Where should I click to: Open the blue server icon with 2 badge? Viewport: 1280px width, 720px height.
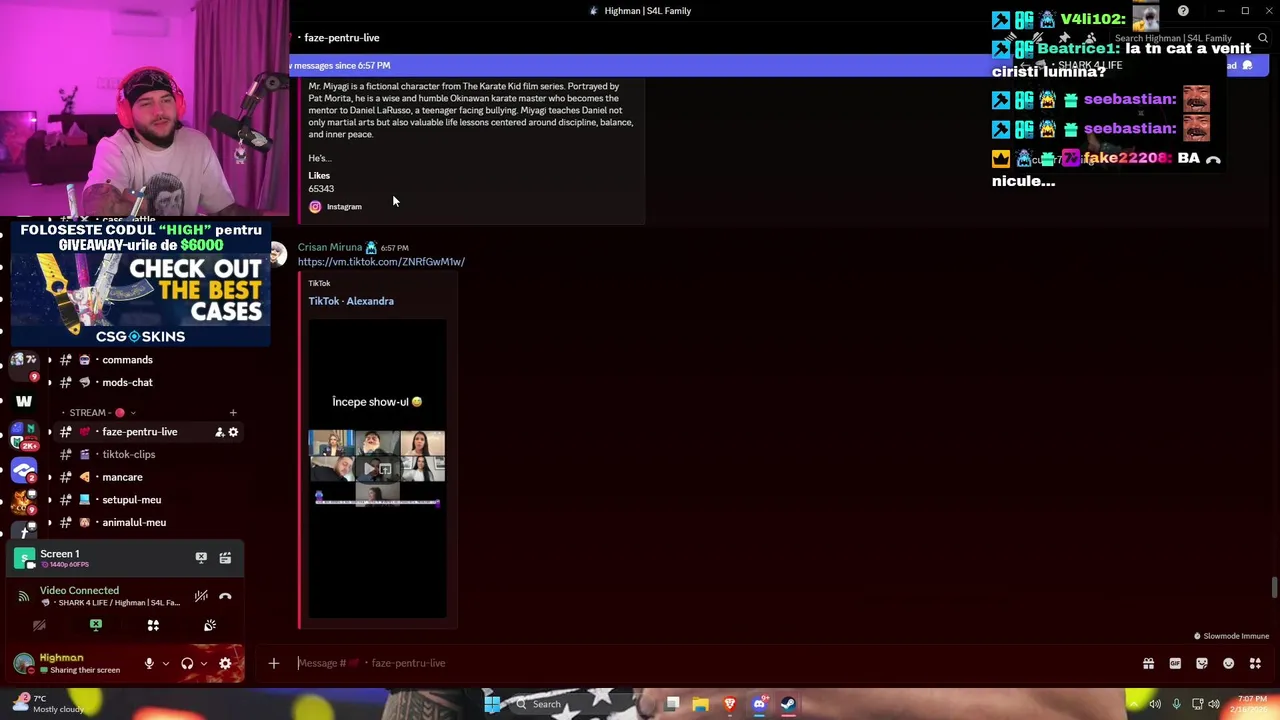tap(24, 470)
